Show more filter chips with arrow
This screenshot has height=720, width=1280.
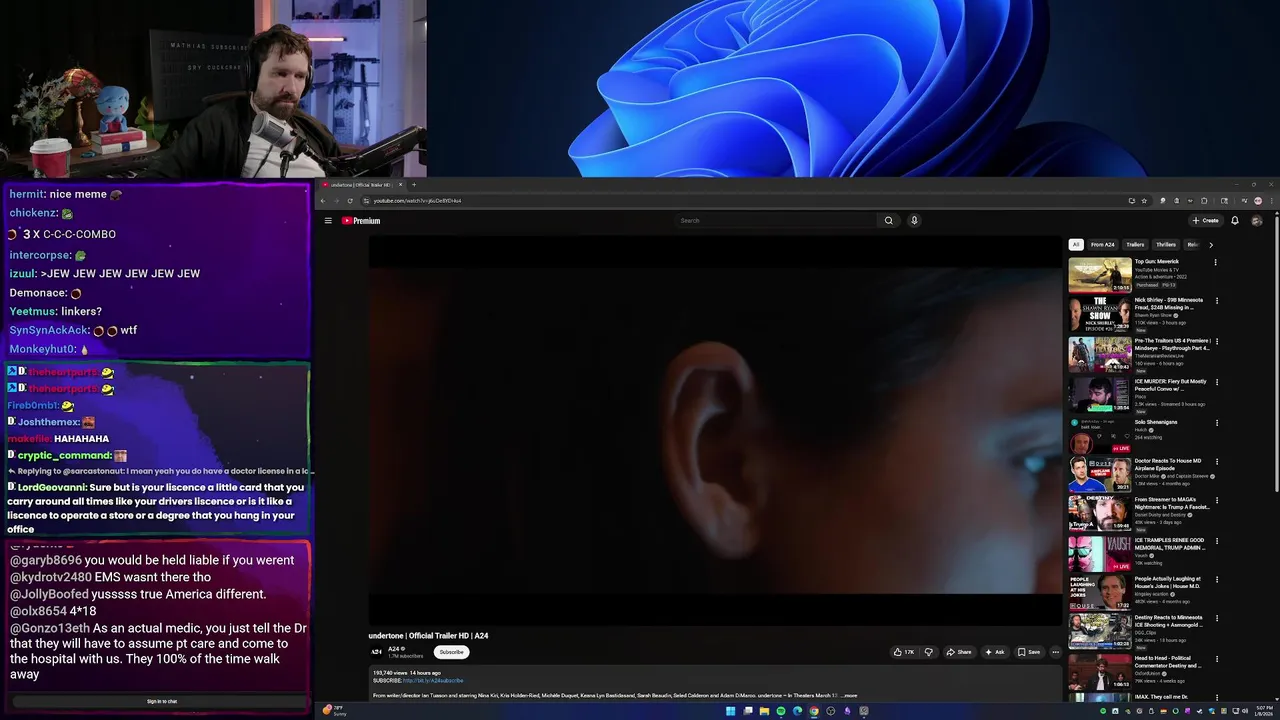pyautogui.click(x=1211, y=245)
